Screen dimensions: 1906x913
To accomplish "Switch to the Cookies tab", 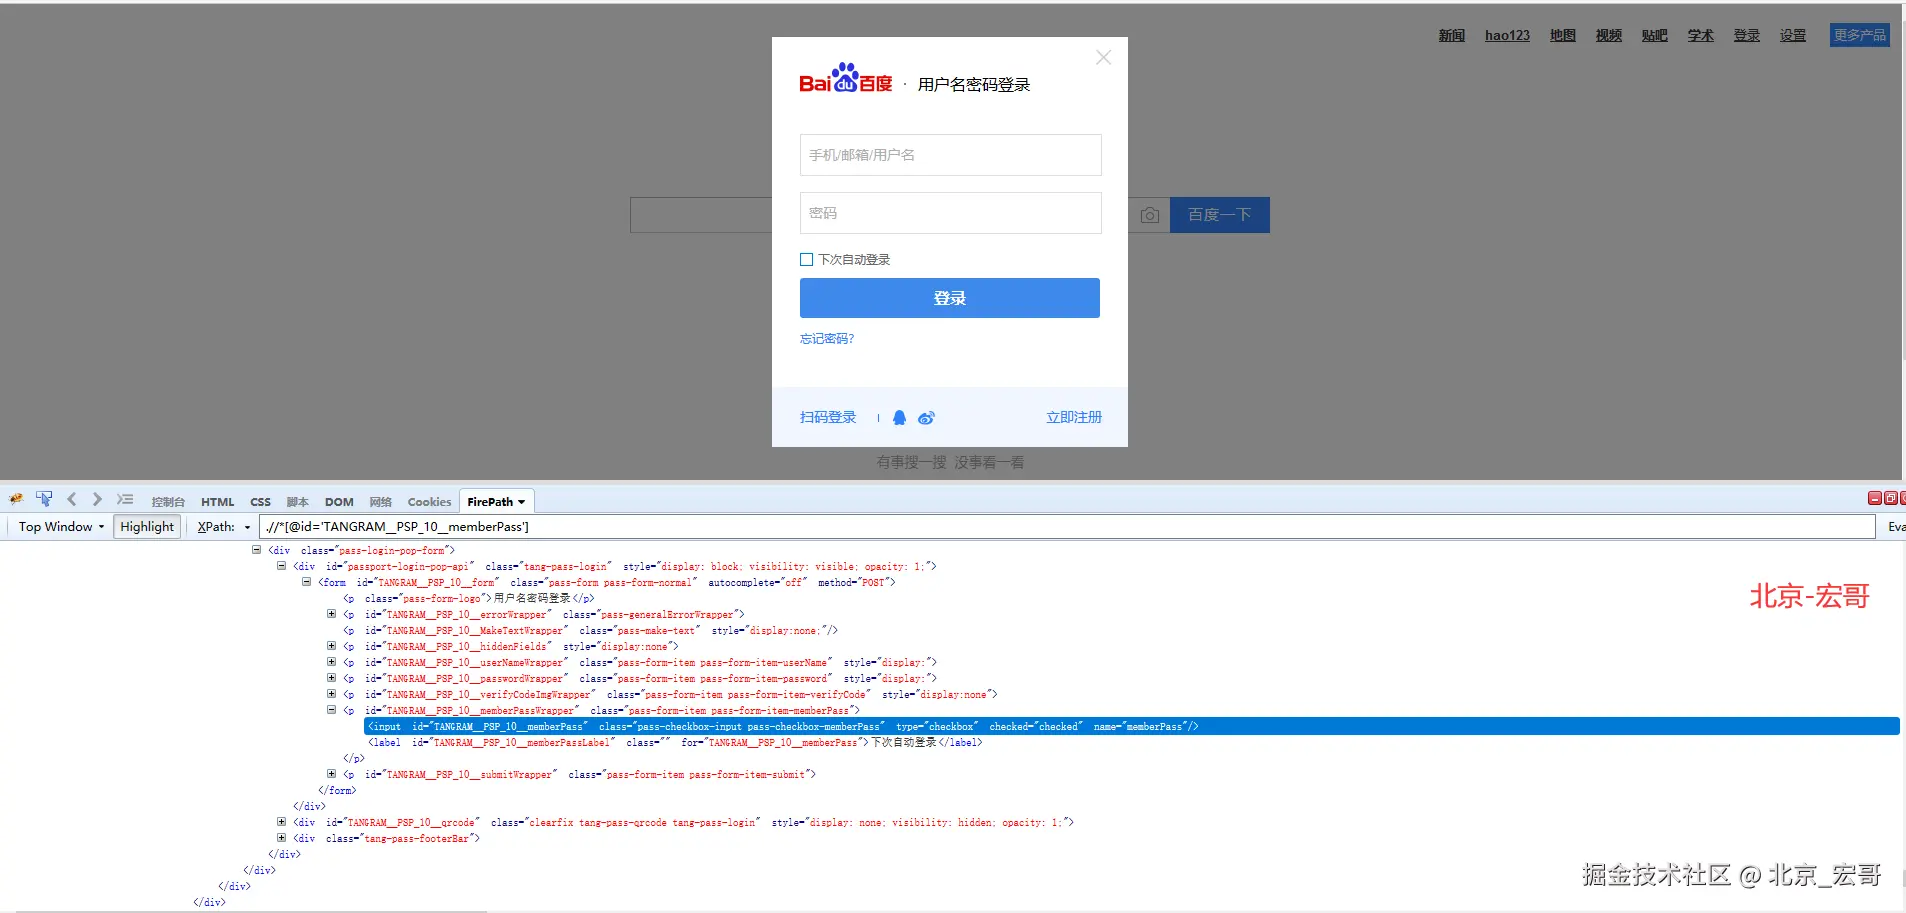I will pos(429,502).
